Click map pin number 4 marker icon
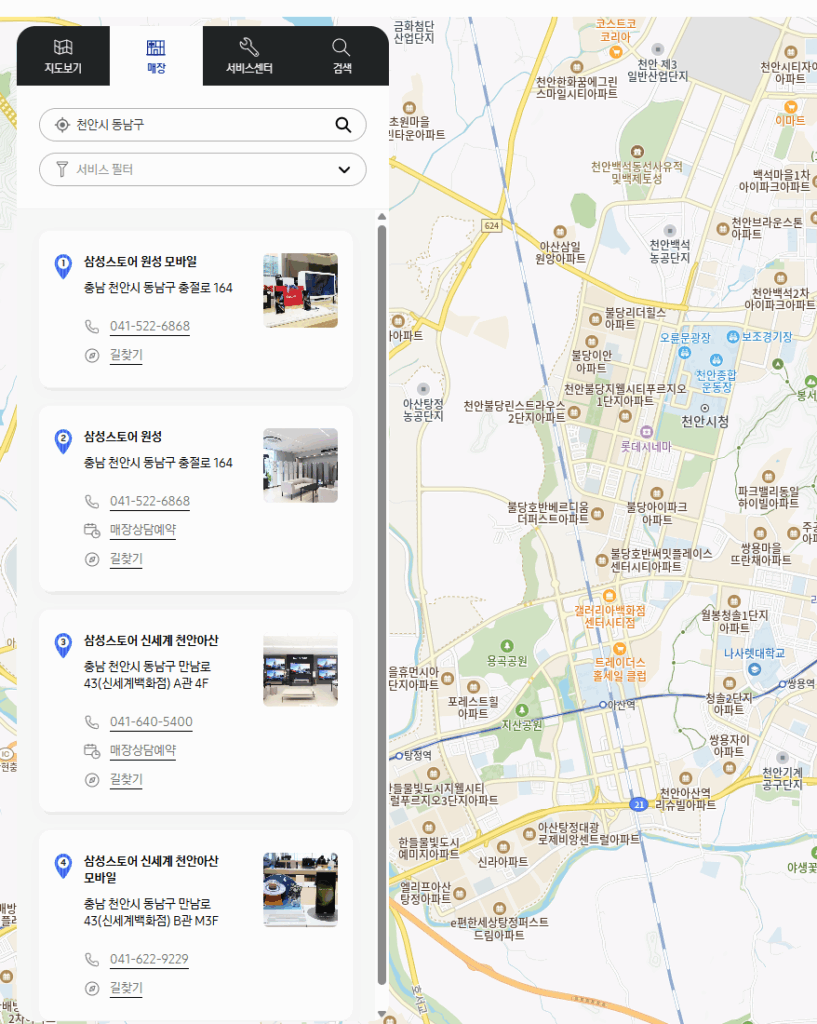817x1024 pixels. 63,865
